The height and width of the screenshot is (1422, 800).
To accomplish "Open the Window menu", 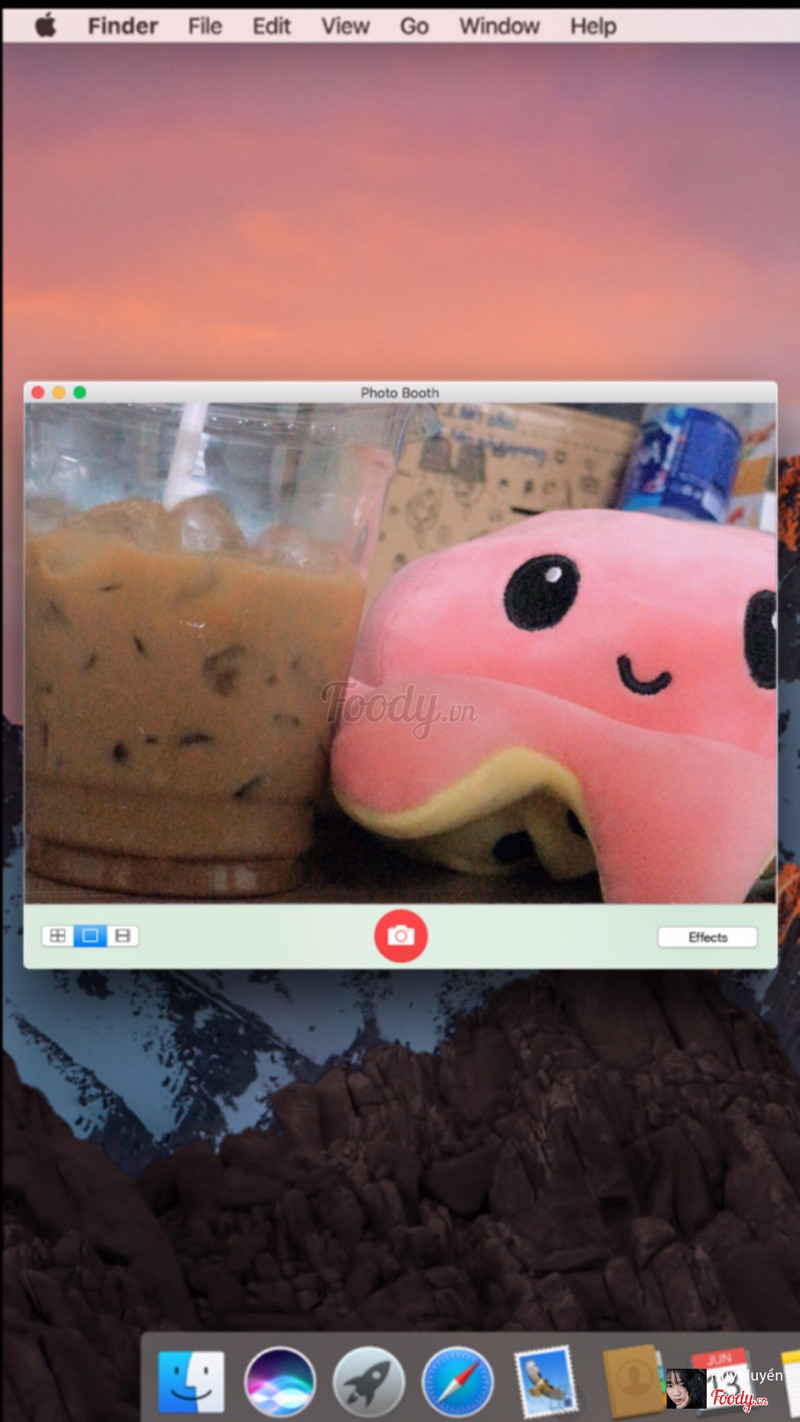I will (x=499, y=27).
